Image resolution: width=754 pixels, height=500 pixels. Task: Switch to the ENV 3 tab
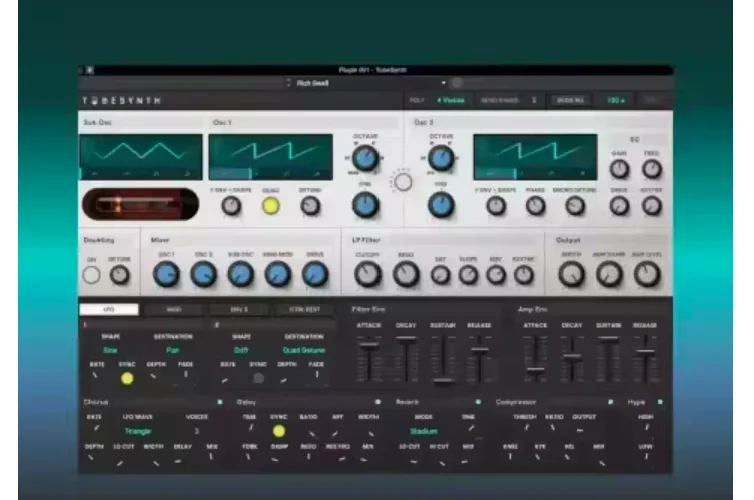tap(239, 310)
